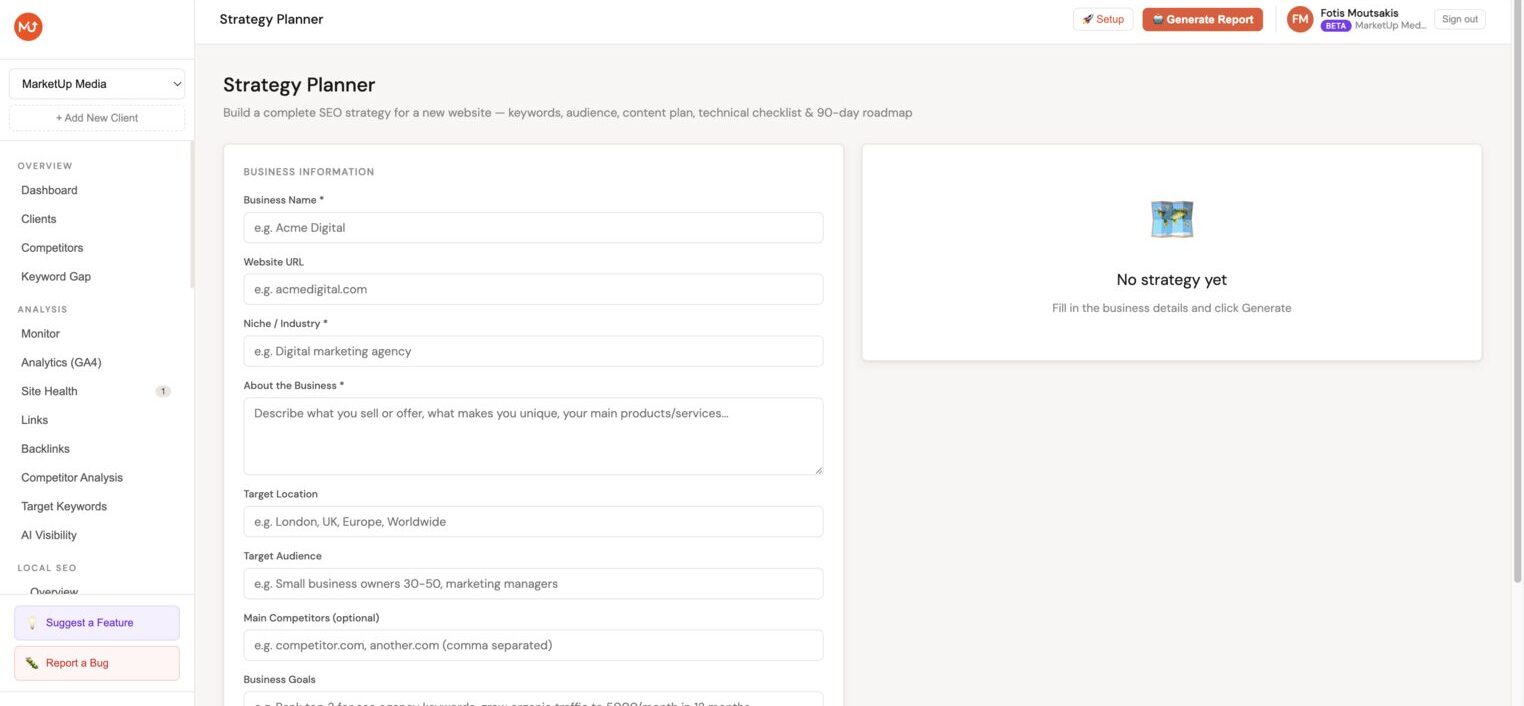Open Site Health section
This screenshot has height=706, width=1524.
pos(49,391)
